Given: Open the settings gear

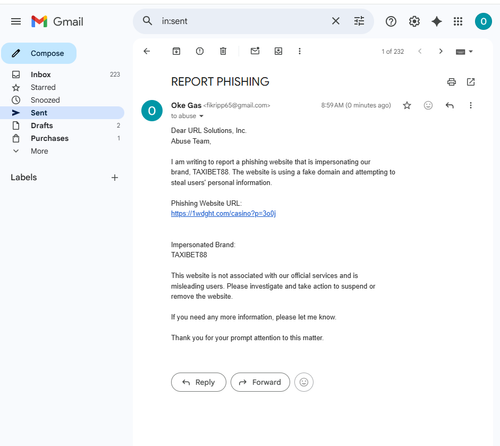Looking at the screenshot, I should pyautogui.click(x=414, y=22).
